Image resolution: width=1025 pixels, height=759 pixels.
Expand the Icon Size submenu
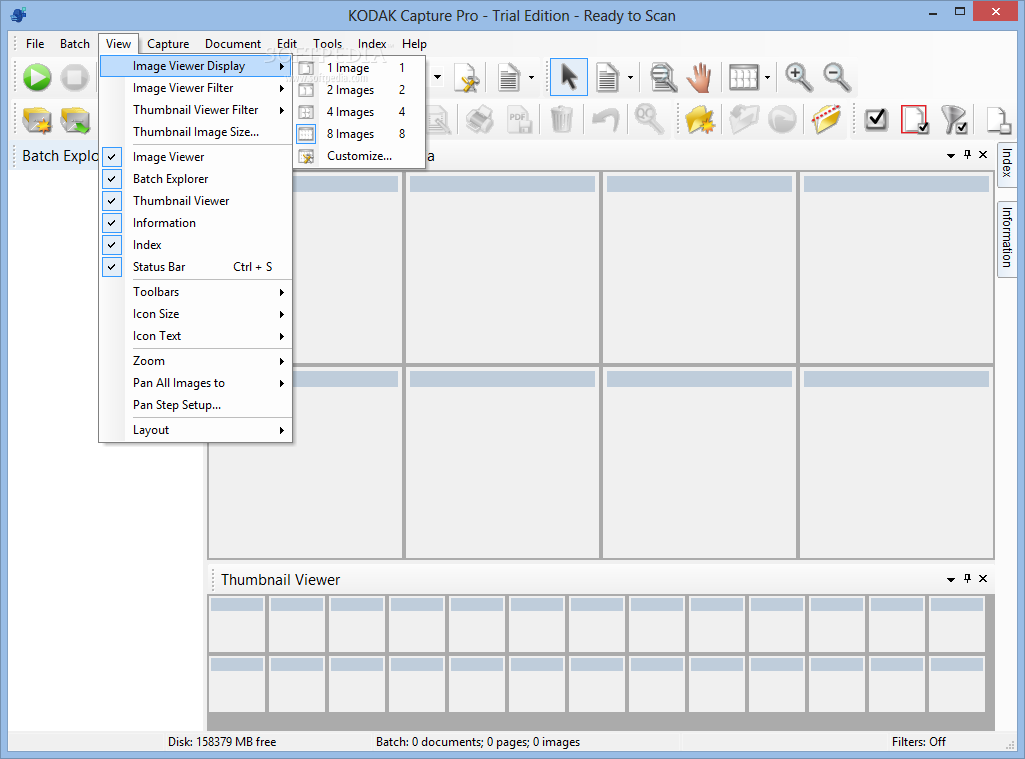click(195, 314)
